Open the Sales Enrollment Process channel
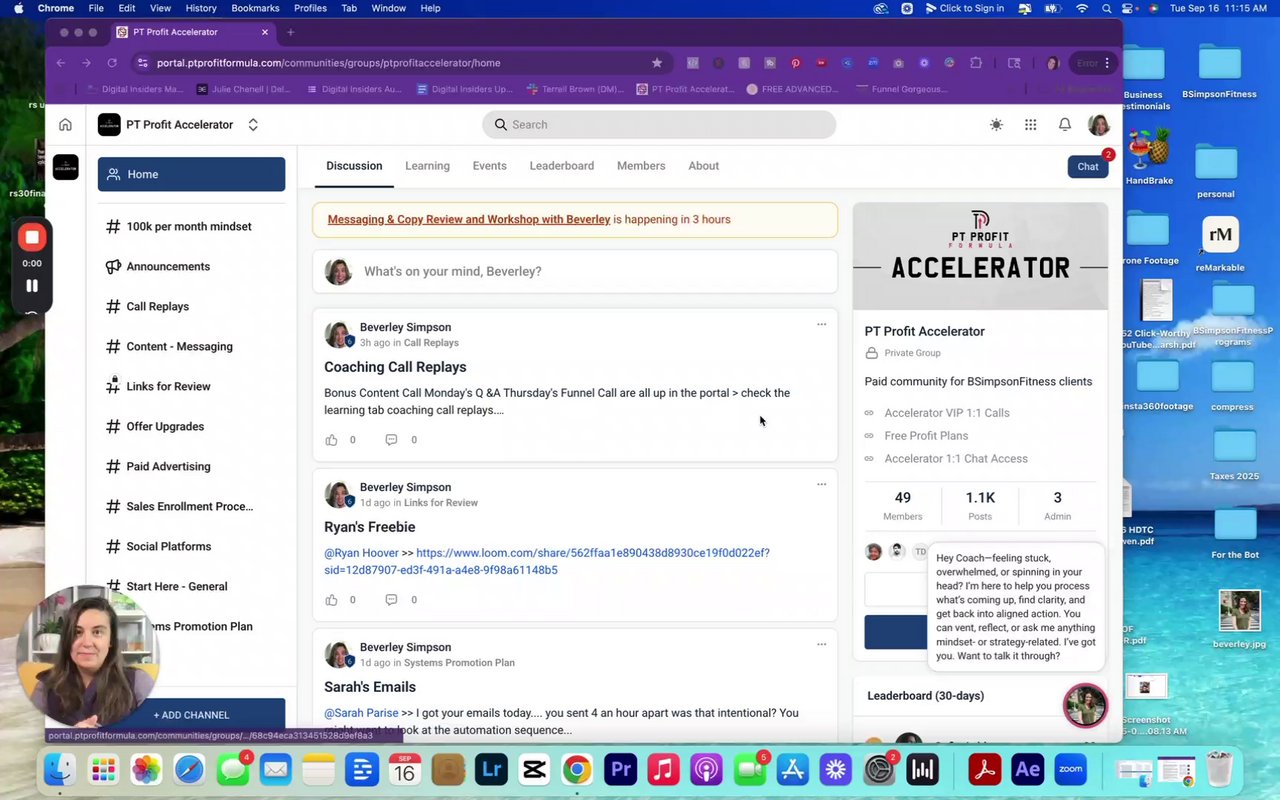This screenshot has width=1280, height=800. coord(191,506)
